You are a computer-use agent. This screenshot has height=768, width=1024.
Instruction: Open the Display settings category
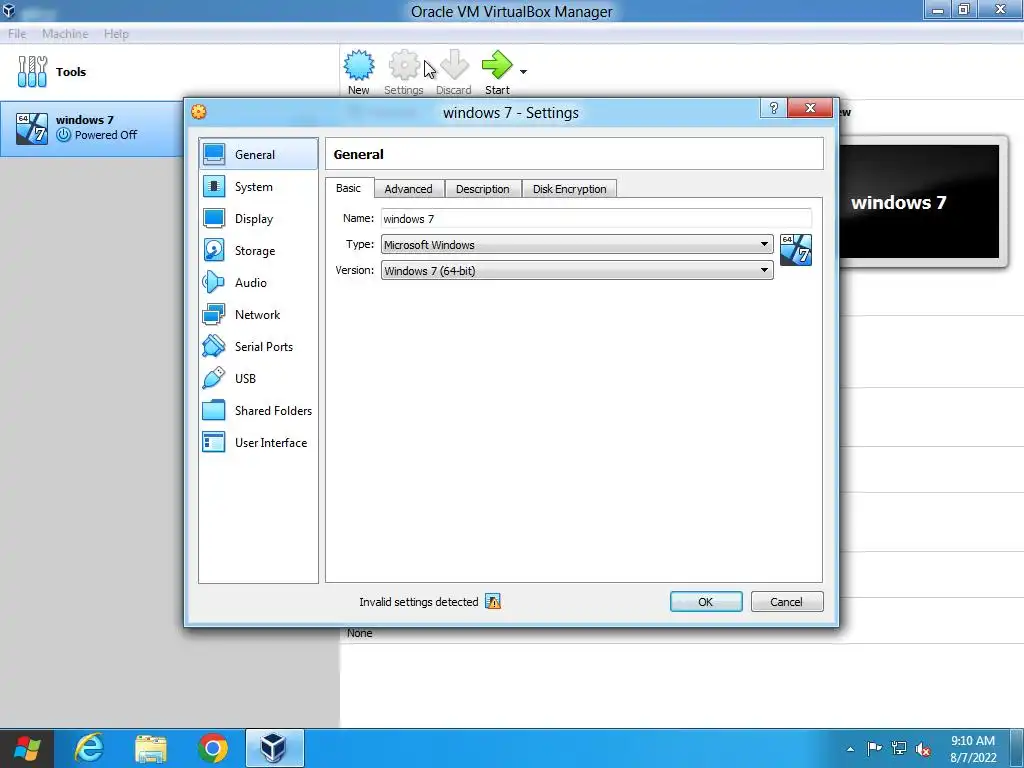point(258,219)
